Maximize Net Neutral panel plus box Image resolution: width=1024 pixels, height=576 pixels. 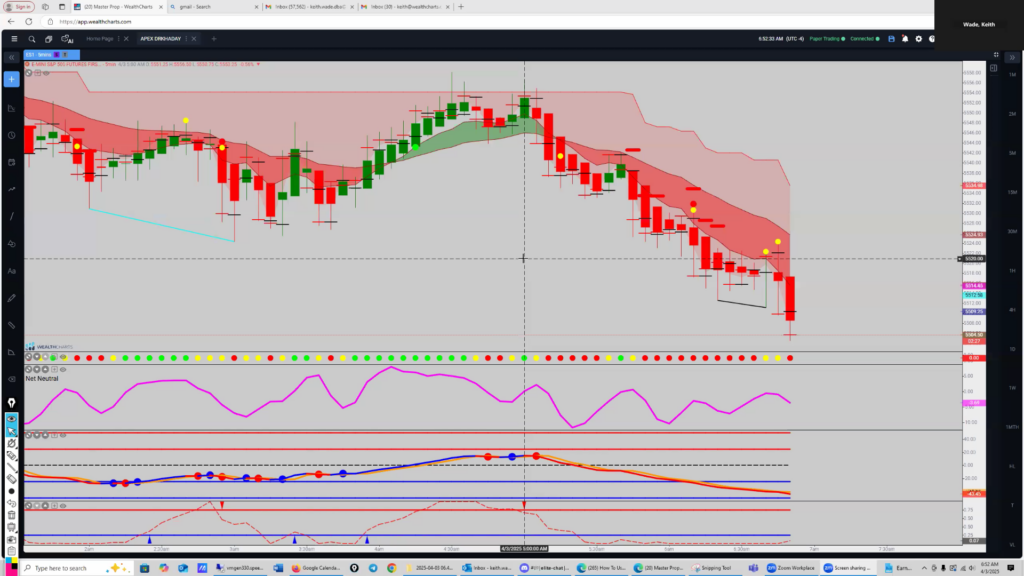[x=54, y=369]
